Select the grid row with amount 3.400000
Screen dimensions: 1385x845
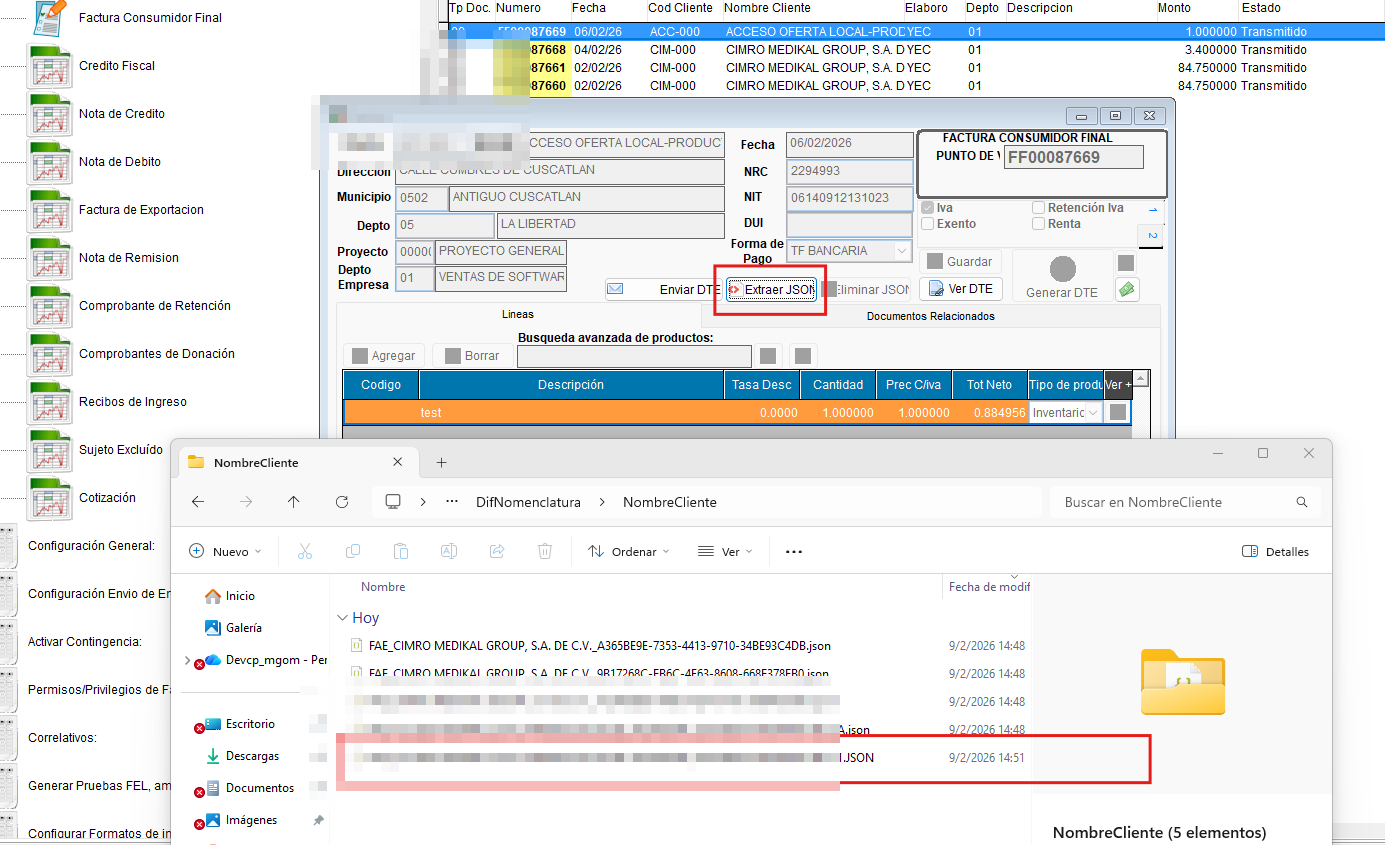tap(915, 50)
